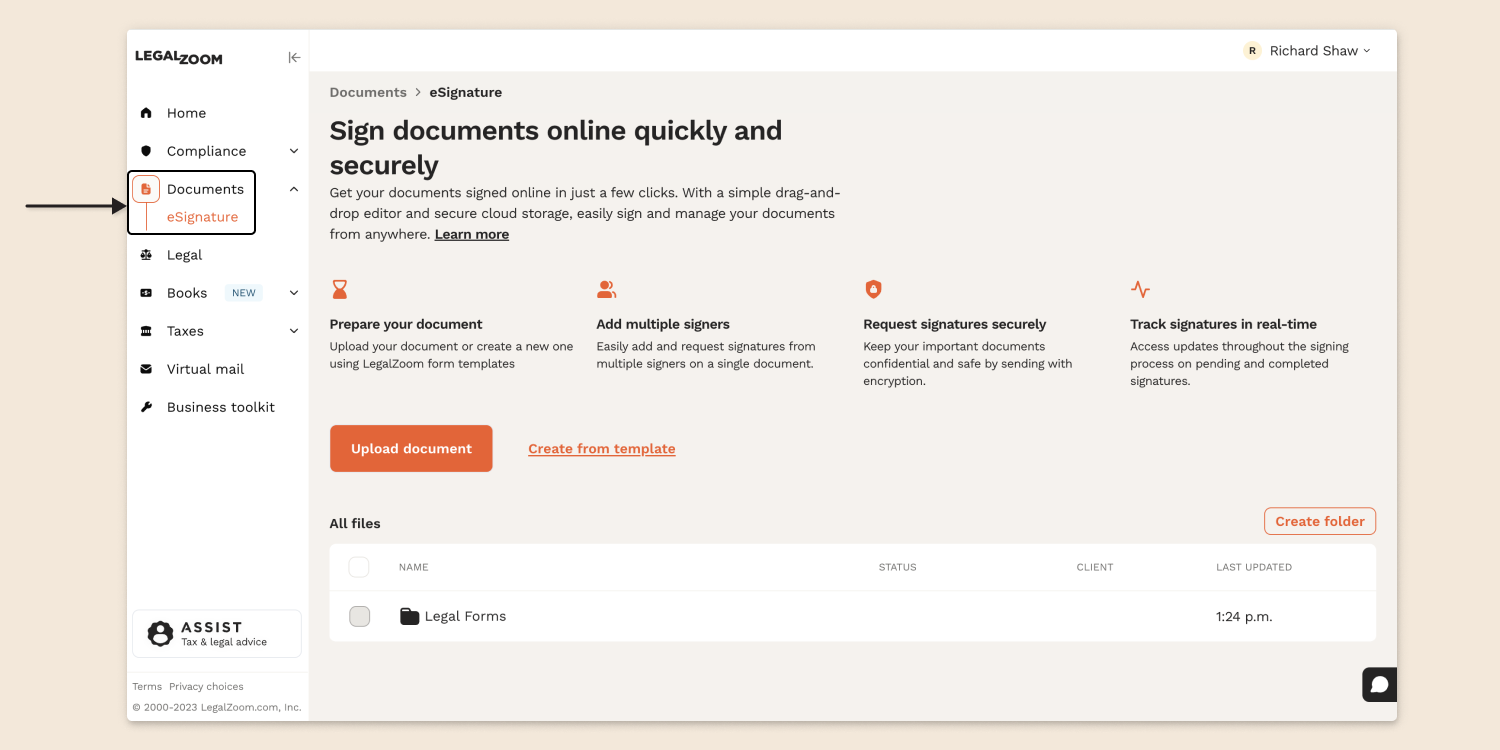Open Books in the sidebar
This screenshot has width=1500, height=750.
(x=187, y=293)
